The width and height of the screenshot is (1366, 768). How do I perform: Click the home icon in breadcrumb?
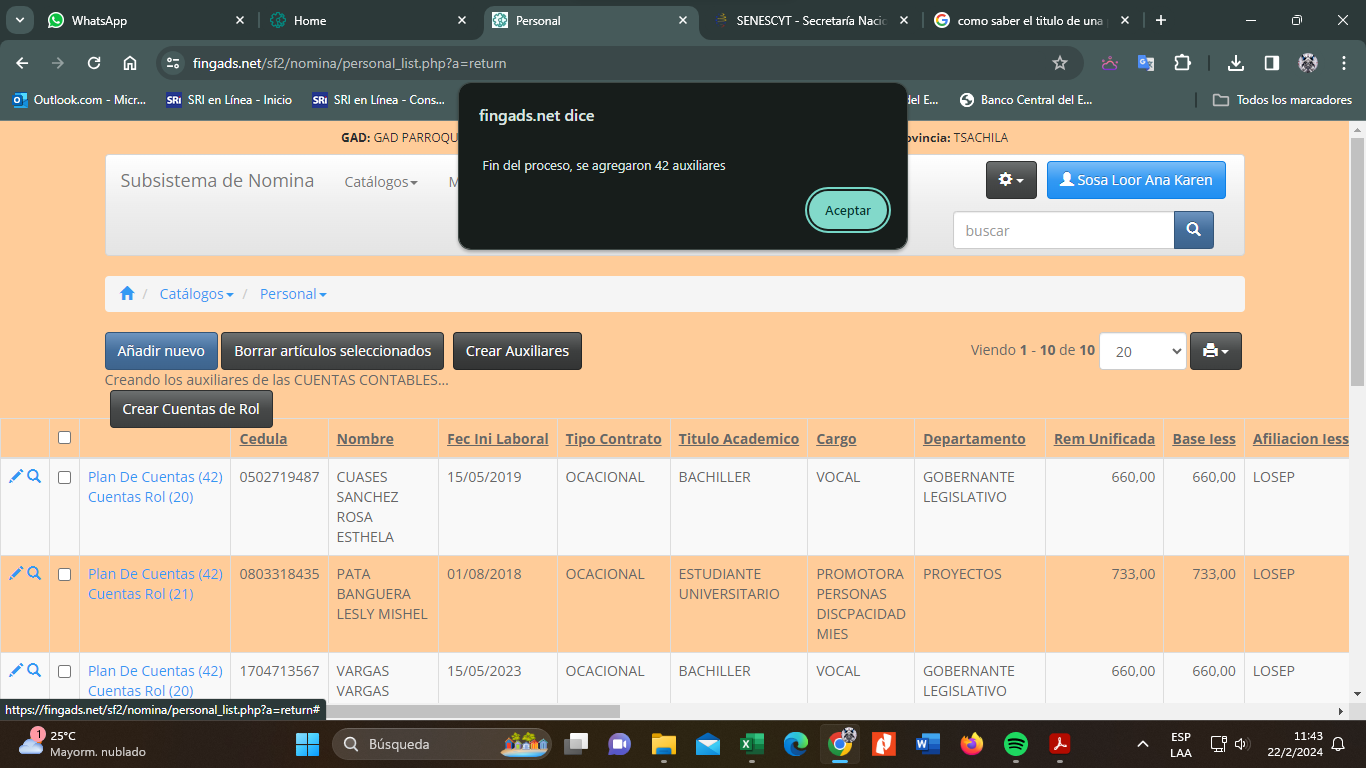127,294
